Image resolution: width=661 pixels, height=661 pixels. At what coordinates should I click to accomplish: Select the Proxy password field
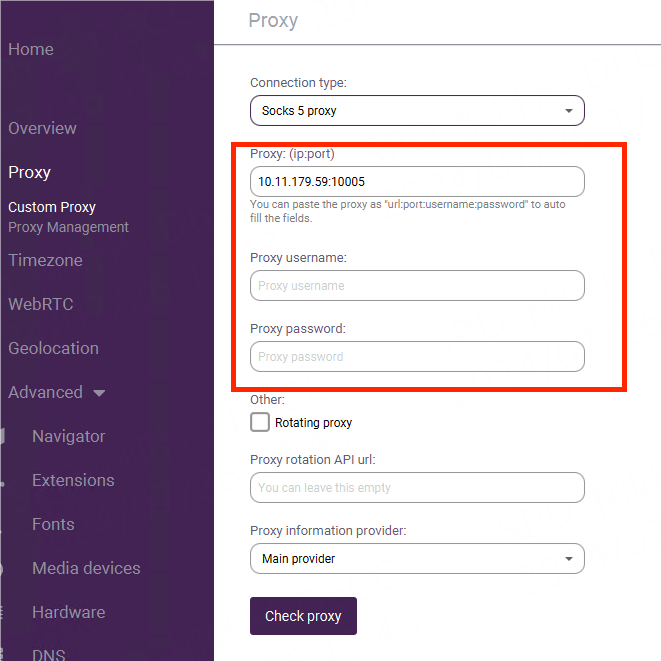coord(416,357)
